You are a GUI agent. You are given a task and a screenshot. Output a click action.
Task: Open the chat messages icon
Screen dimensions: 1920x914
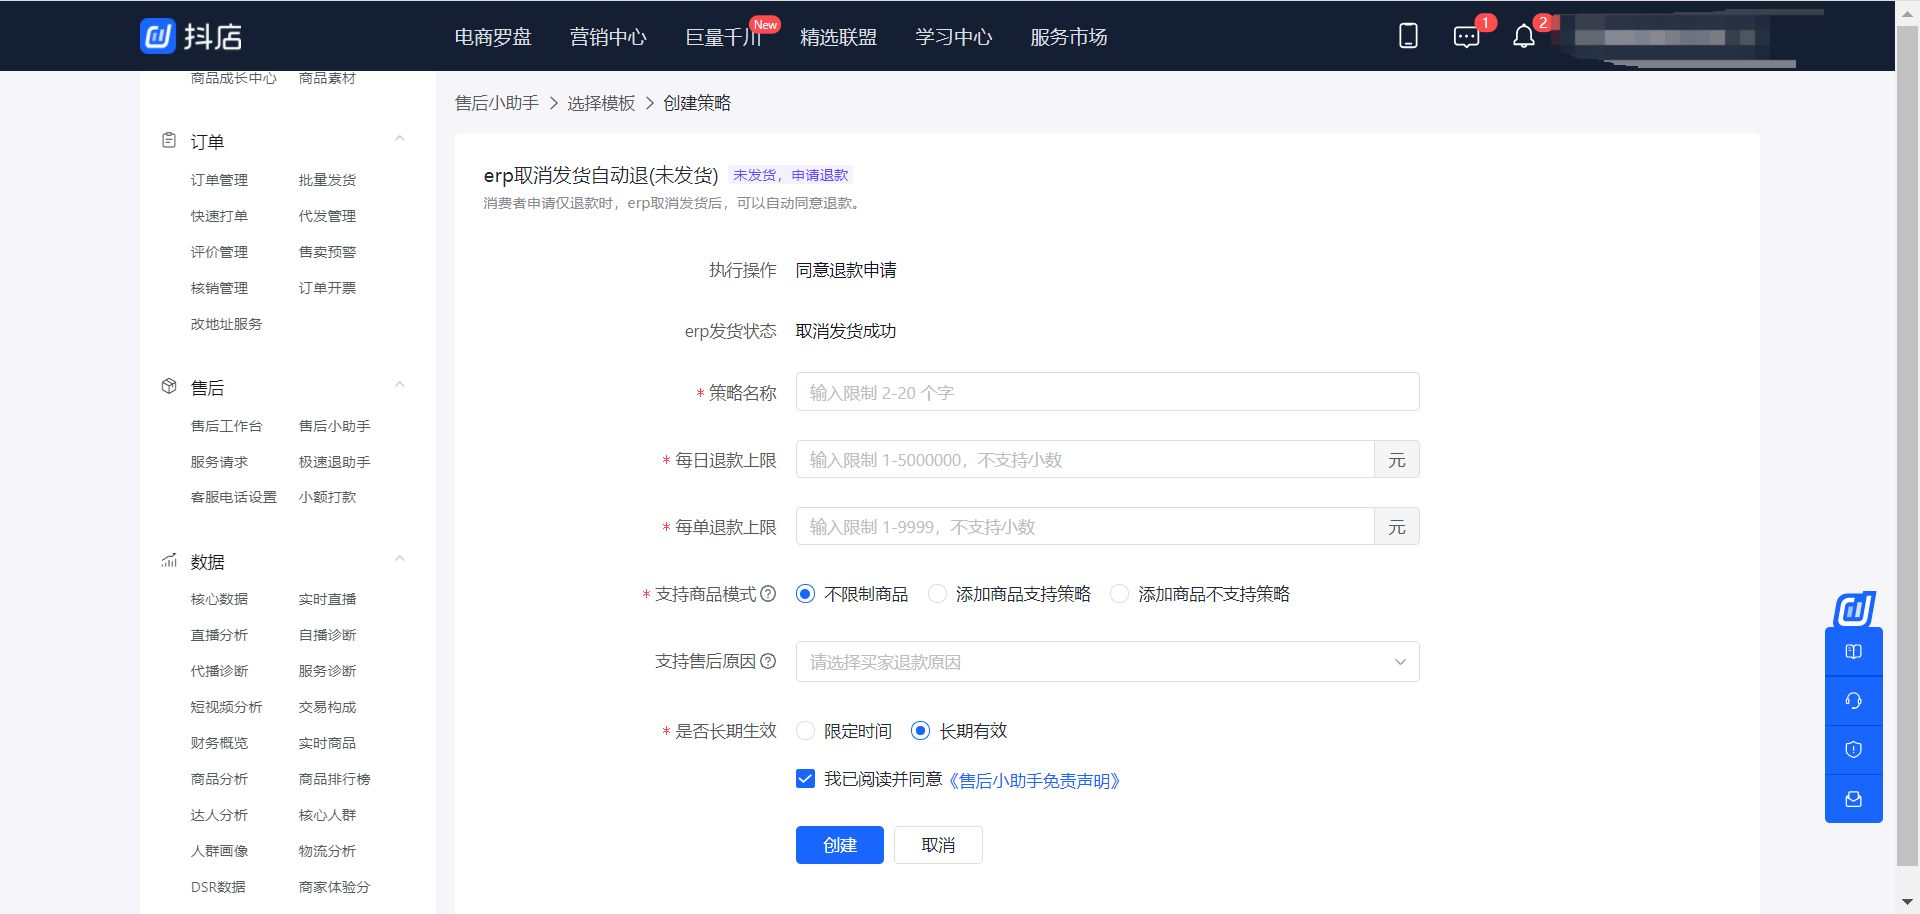1466,37
